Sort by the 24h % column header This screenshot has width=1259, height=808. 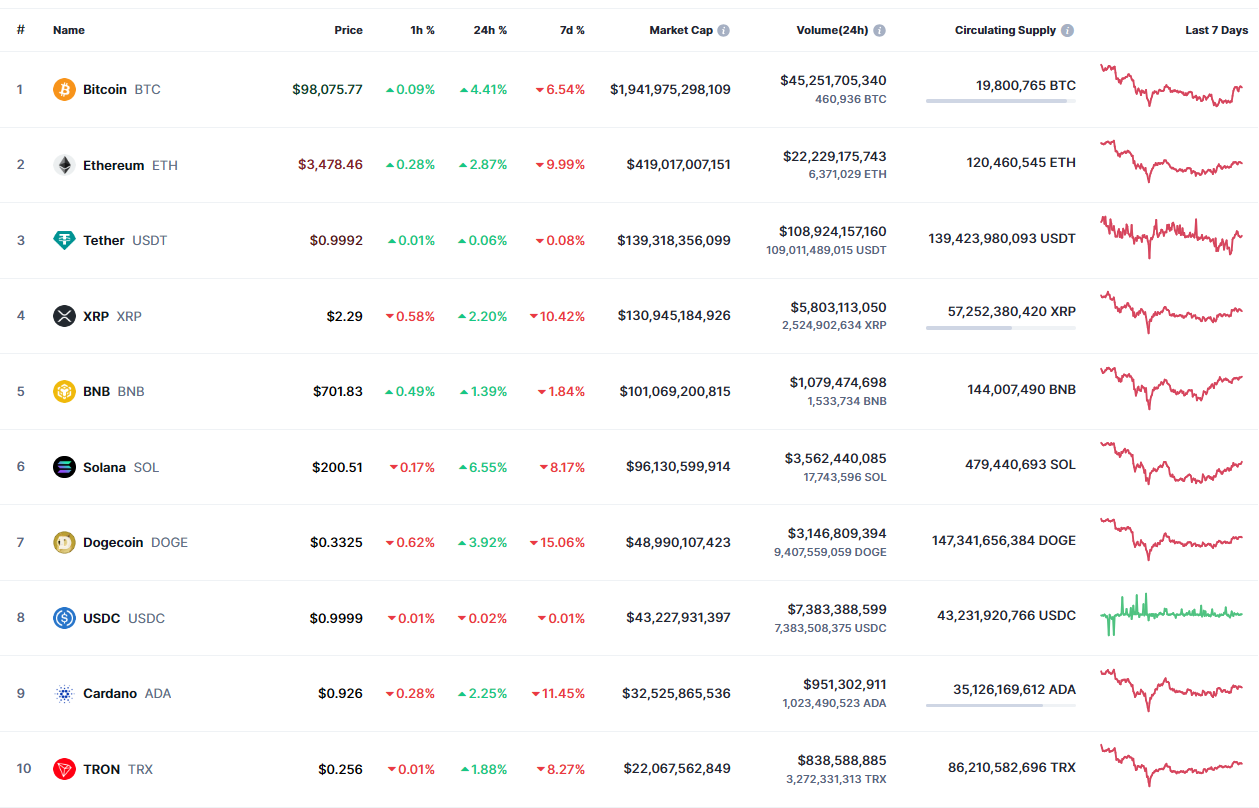(490, 30)
